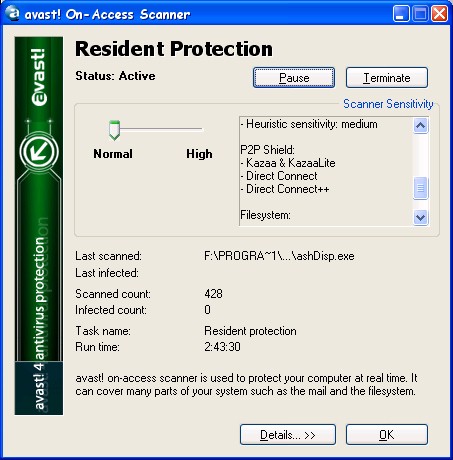The image size is (453, 460).
Task: Select the '- Direct Connect++' entry
Action: tap(285, 189)
